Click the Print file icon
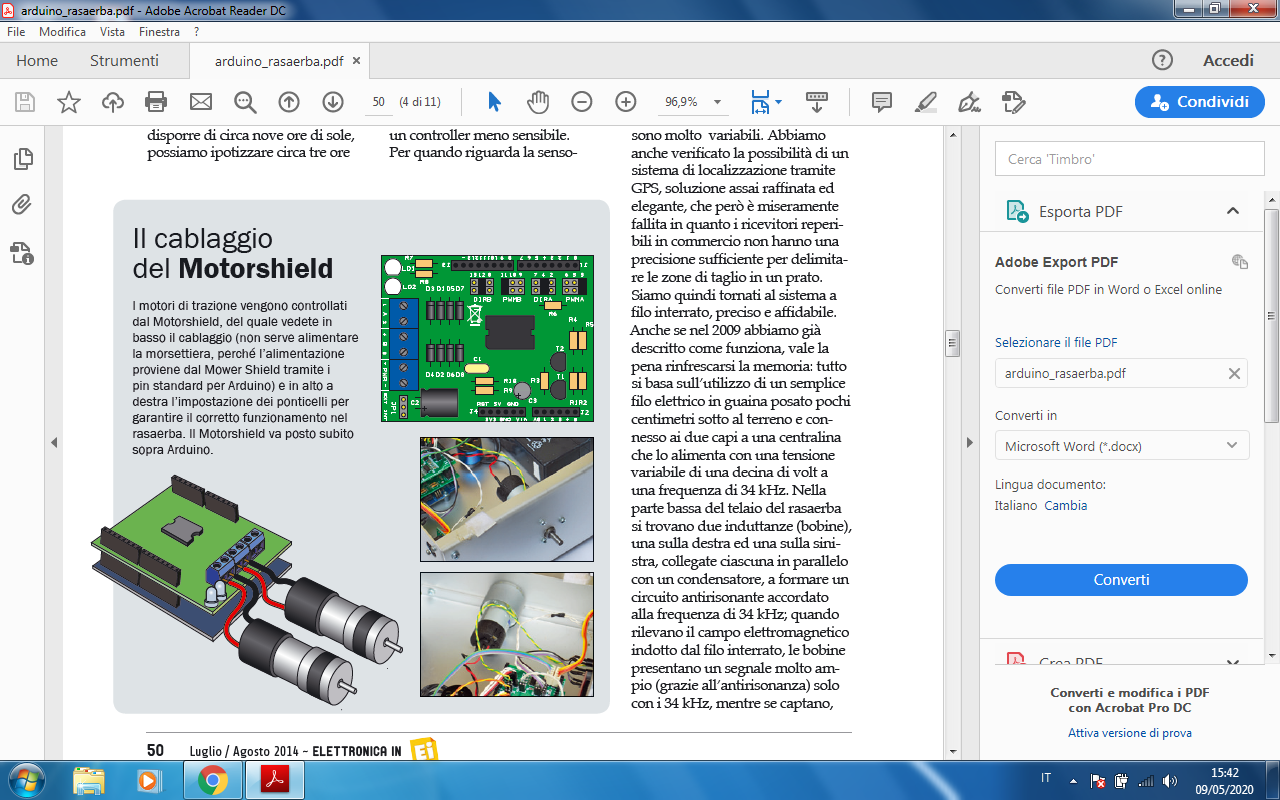 tap(156, 102)
